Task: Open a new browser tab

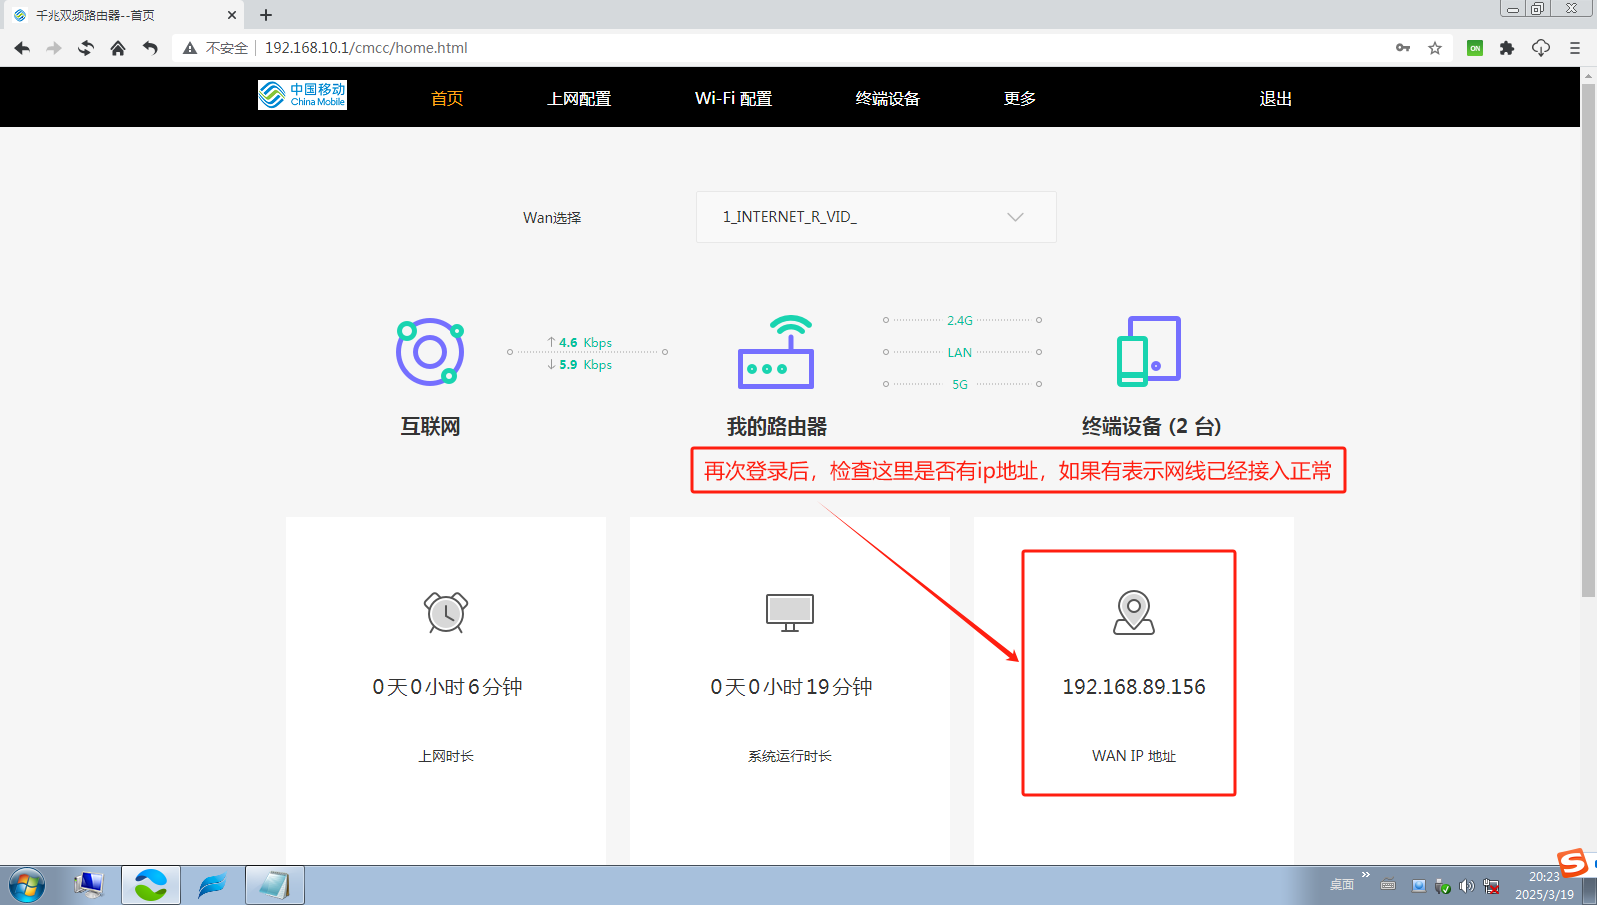Action: pos(266,15)
